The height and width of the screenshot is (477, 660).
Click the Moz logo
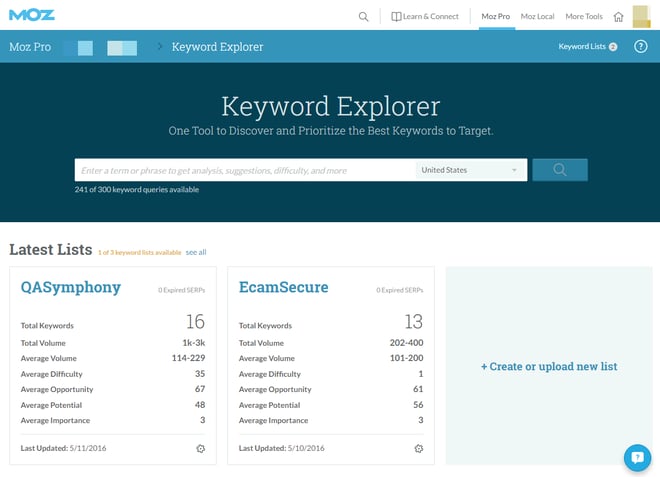(x=33, y=15)
